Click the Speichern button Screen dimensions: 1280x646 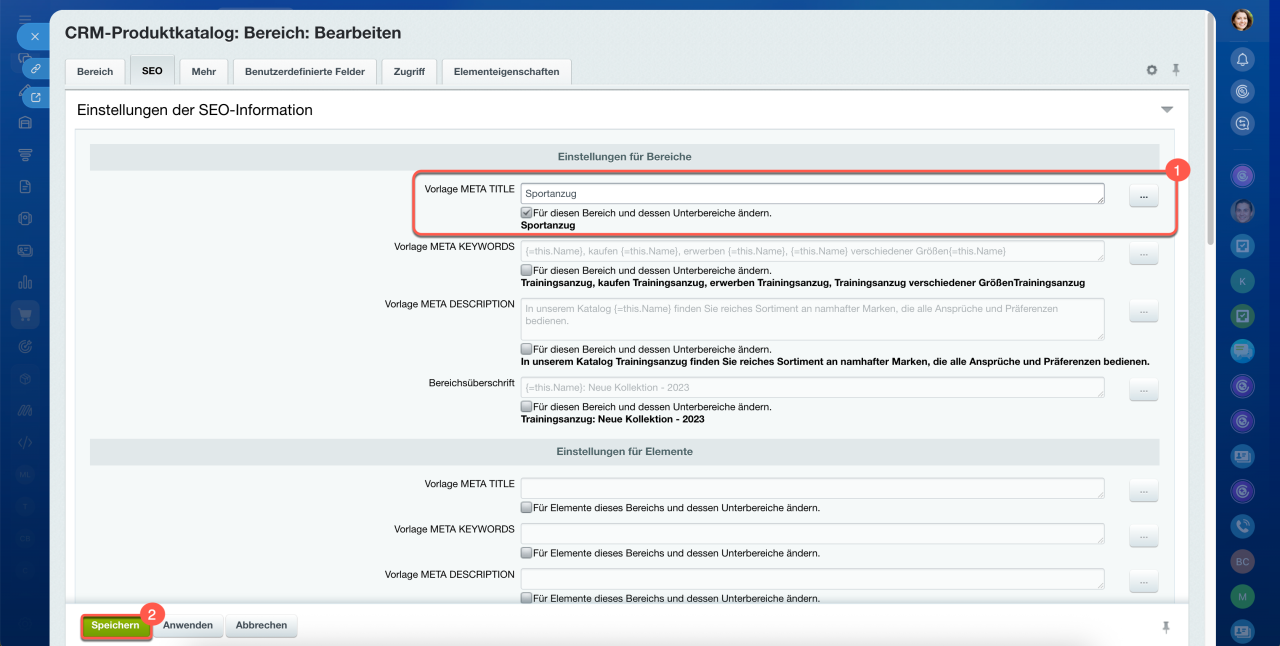[x=115, y=626]
